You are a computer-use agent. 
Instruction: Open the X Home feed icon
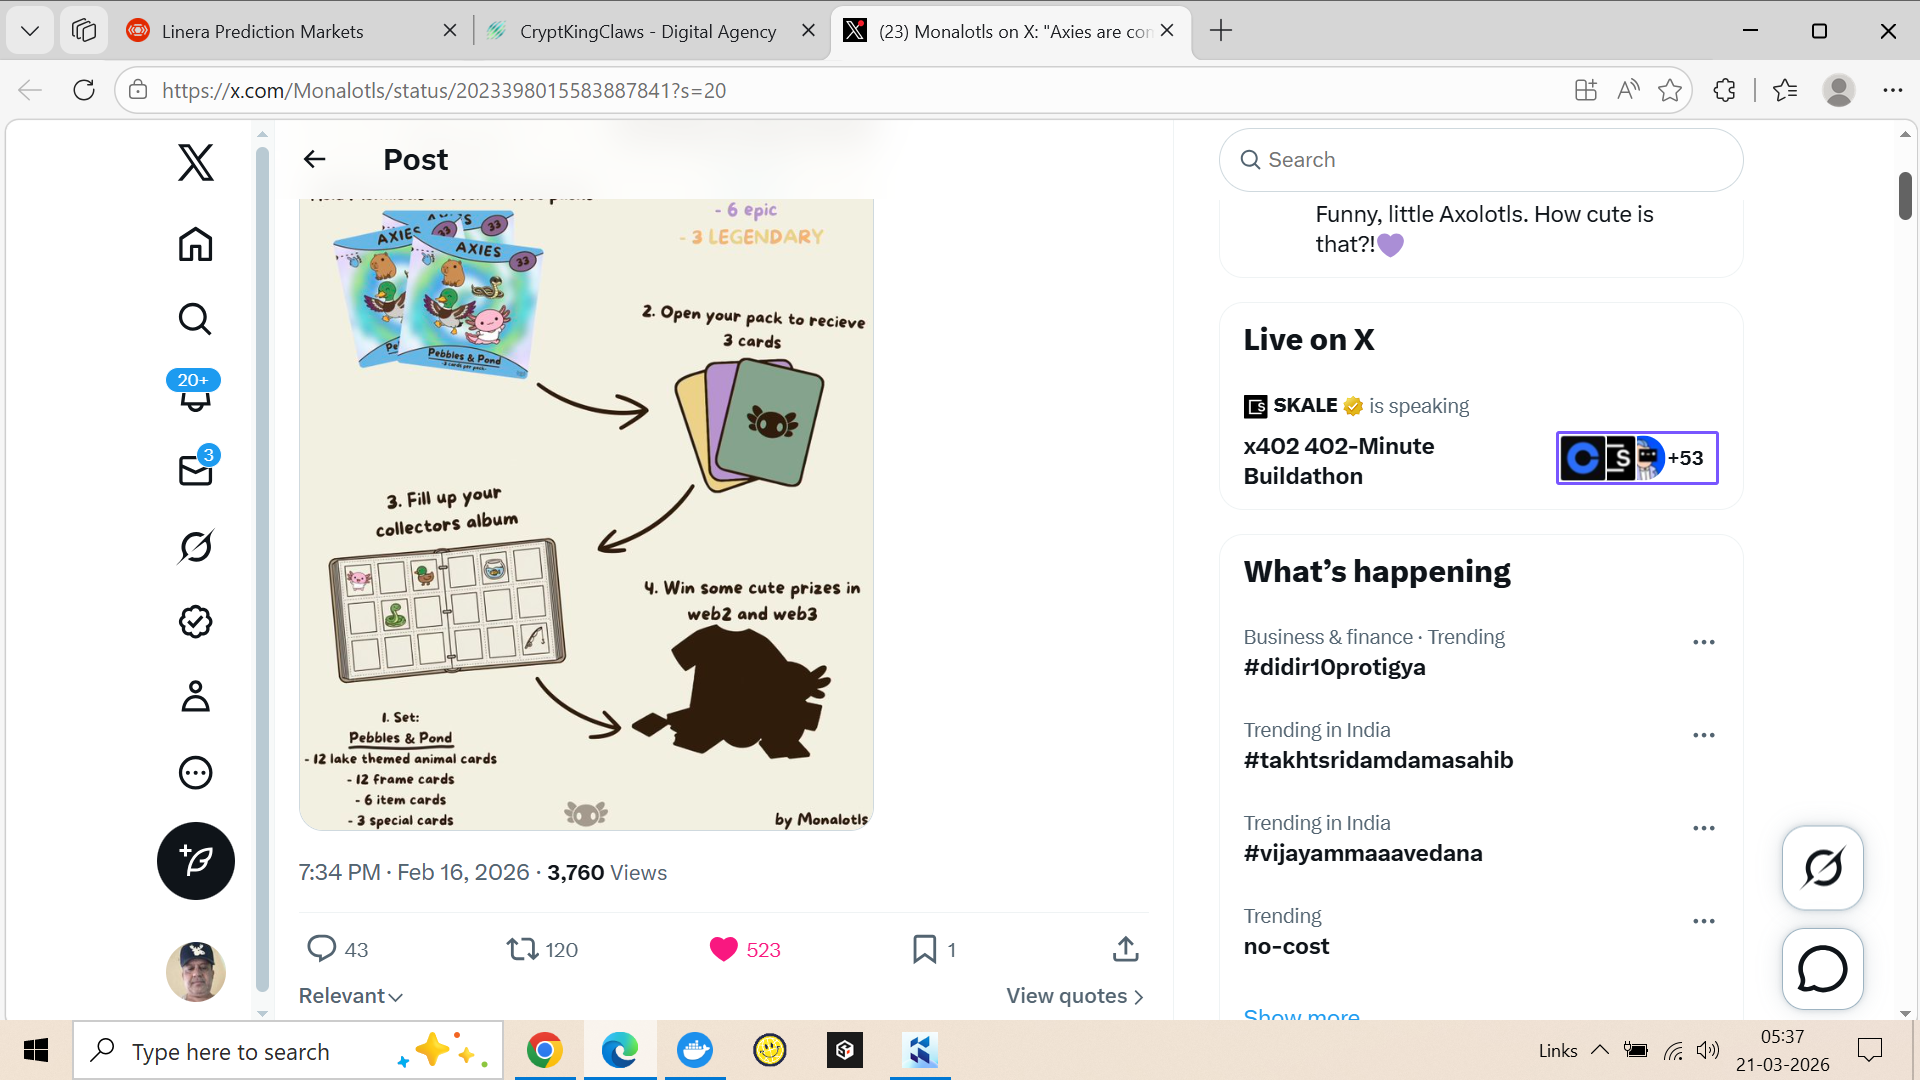195,244
